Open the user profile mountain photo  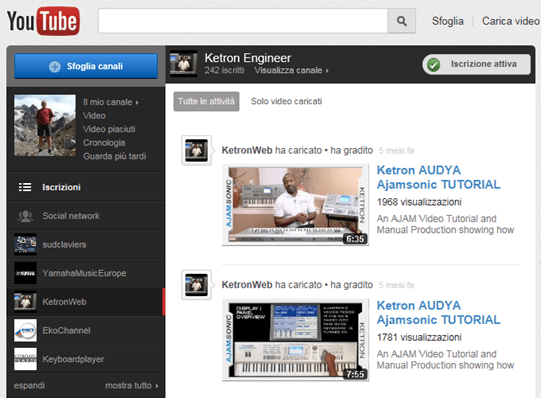coord(45,126)
